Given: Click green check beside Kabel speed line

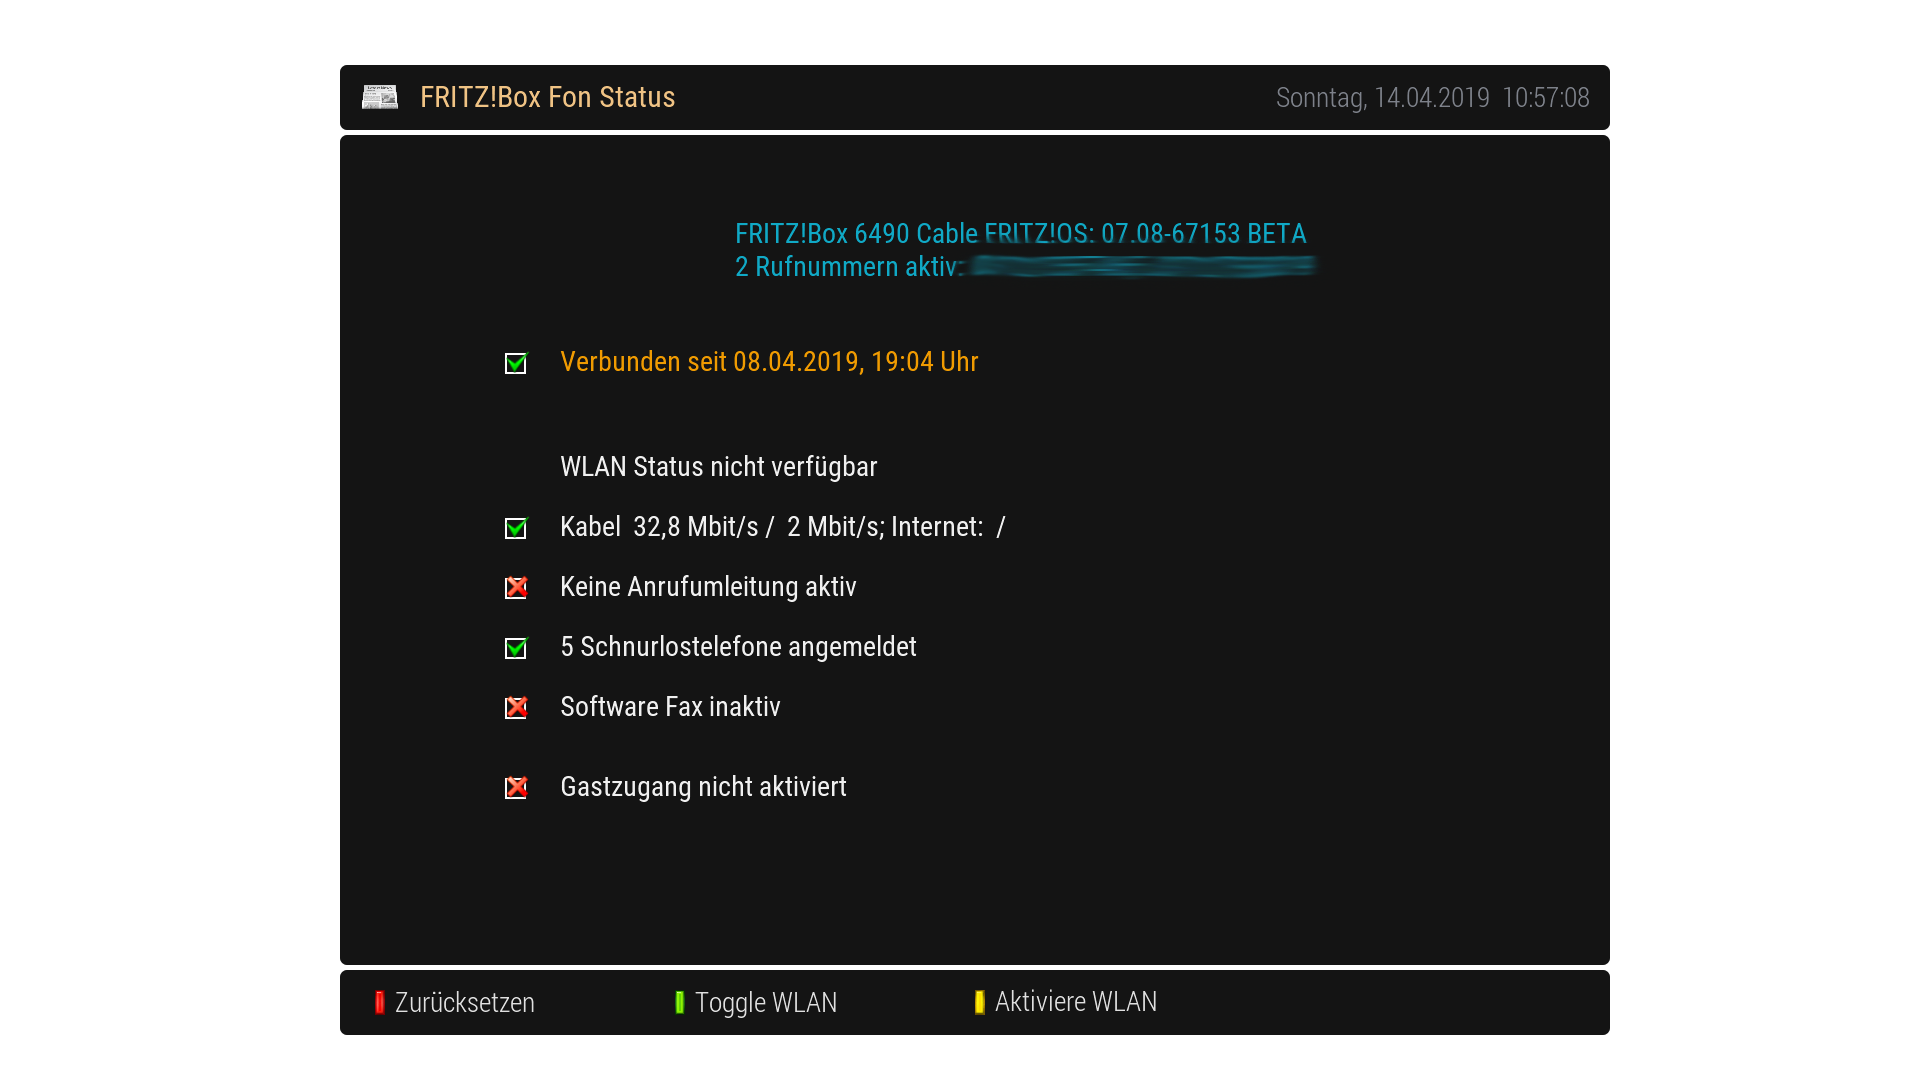Looking at the screenshot, I should 516,528.
